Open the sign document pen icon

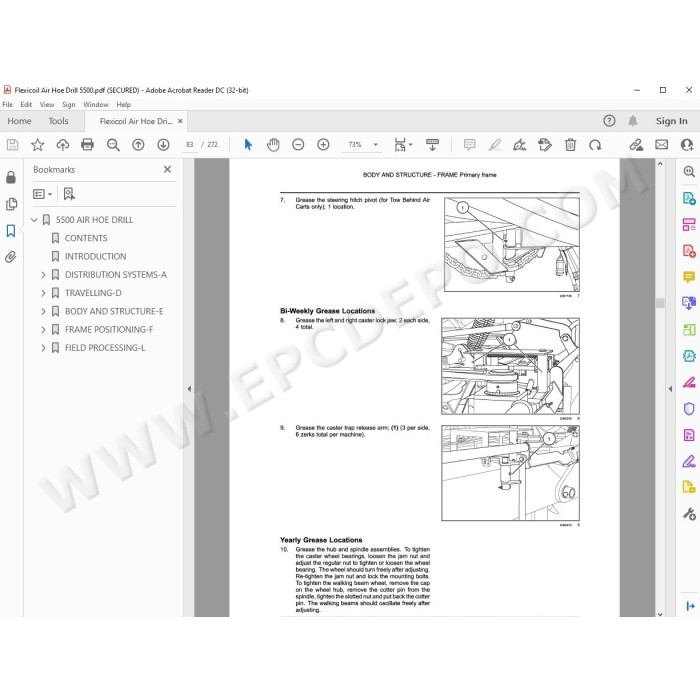[520, 145]
